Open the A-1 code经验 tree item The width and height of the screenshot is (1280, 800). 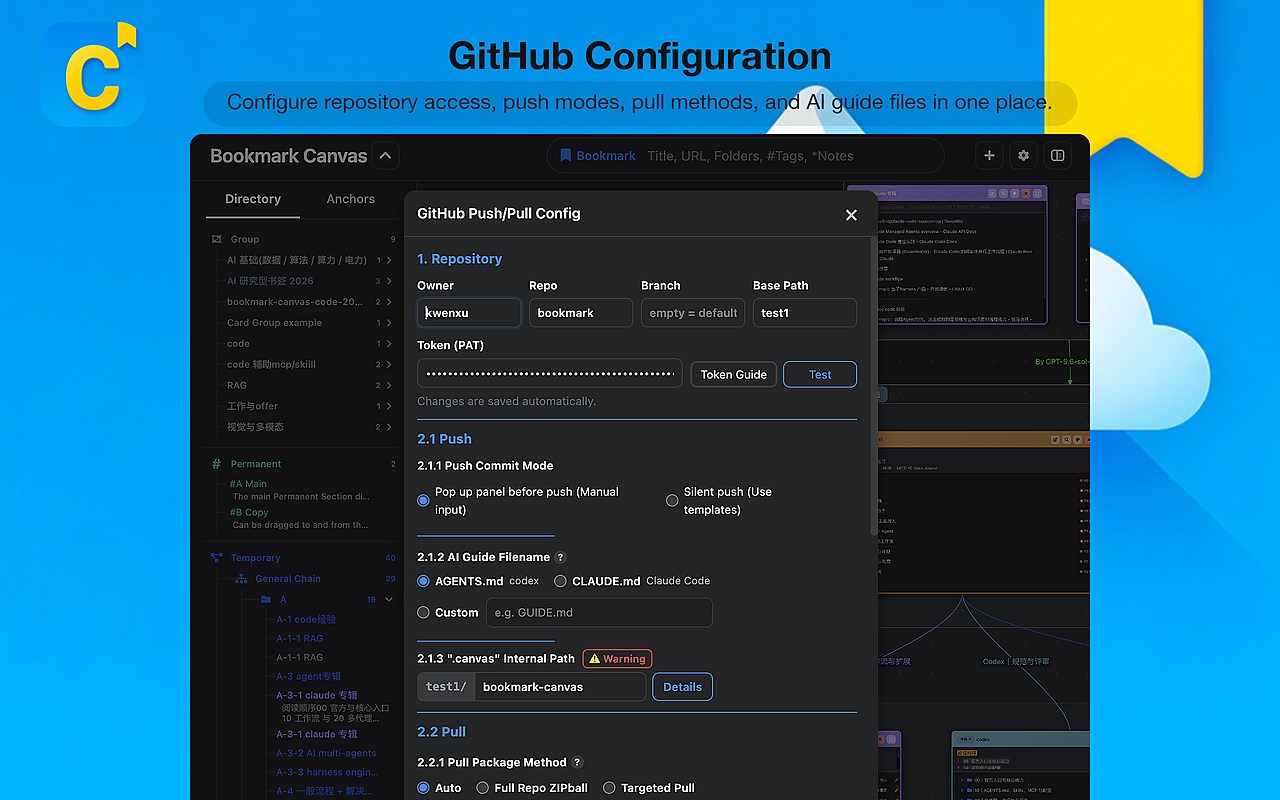[306, 620]
